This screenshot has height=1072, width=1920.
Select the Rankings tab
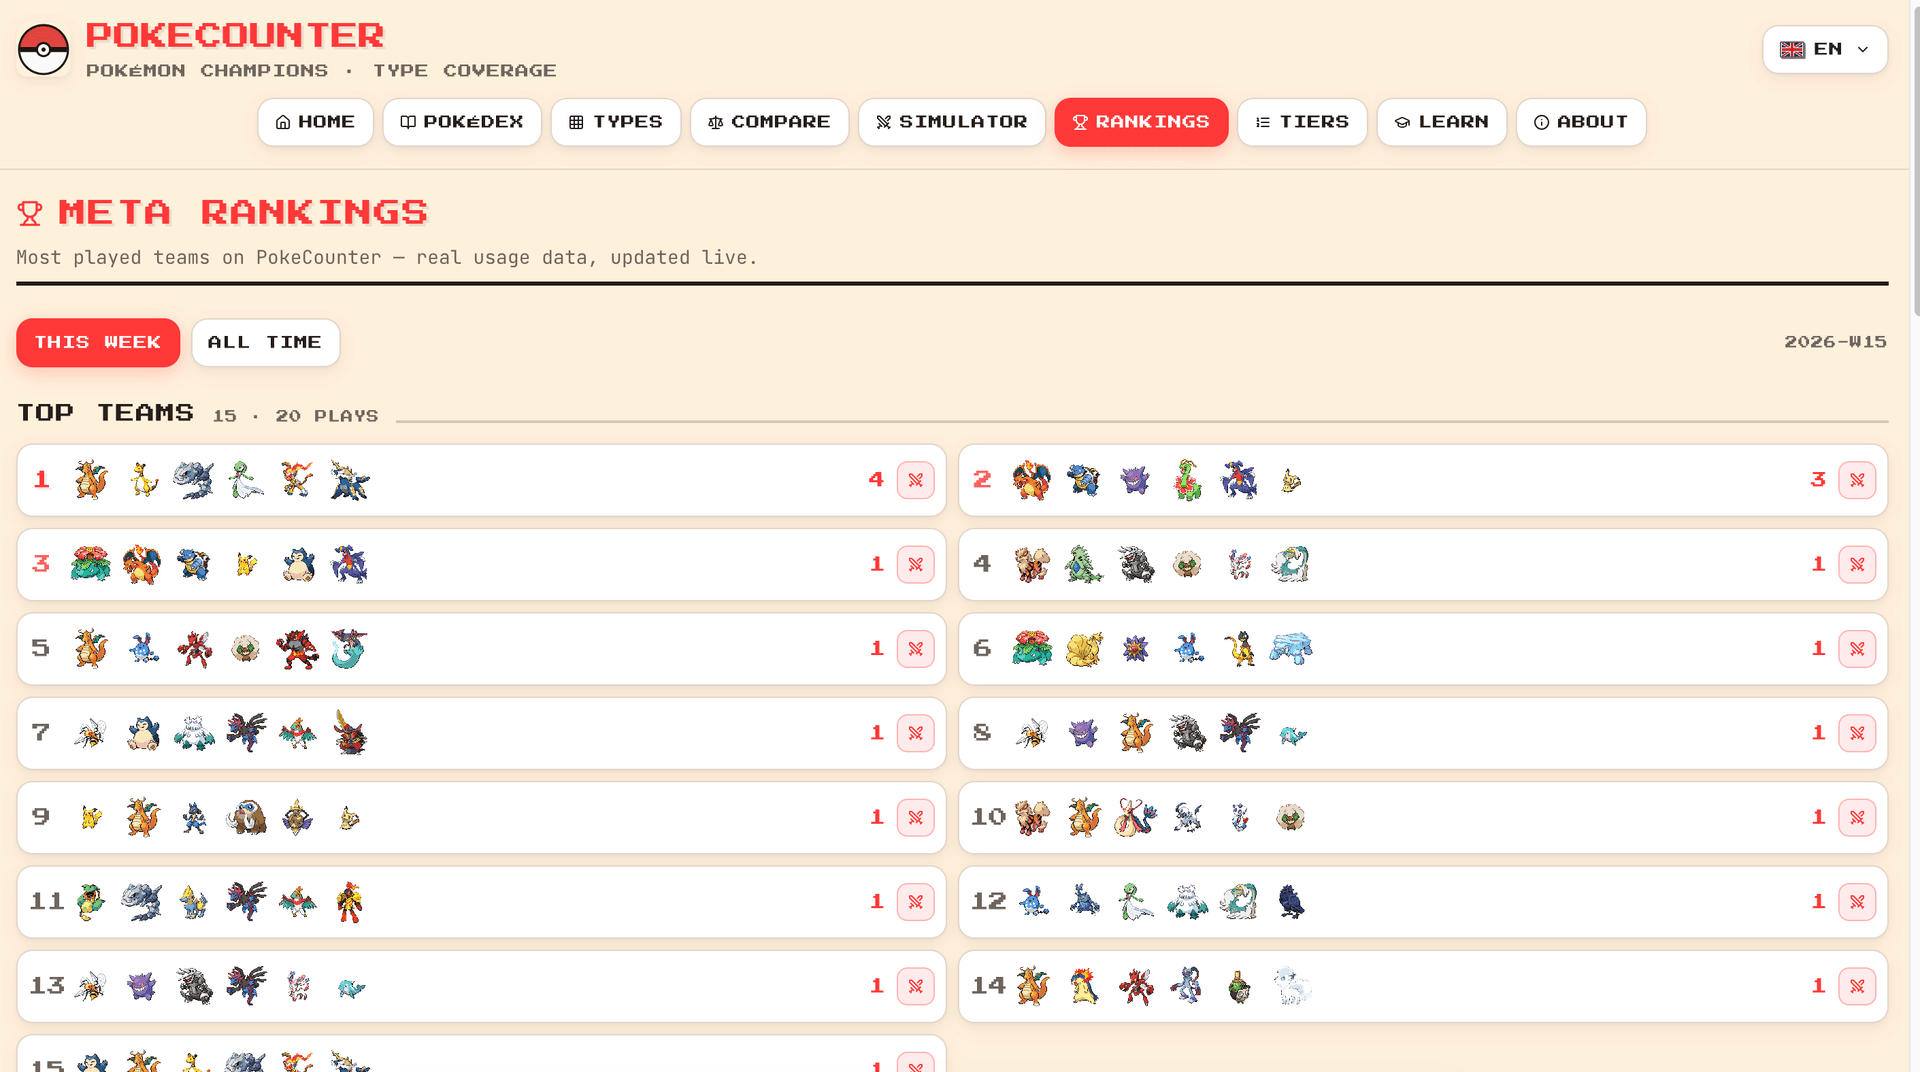click(1141, 122)
